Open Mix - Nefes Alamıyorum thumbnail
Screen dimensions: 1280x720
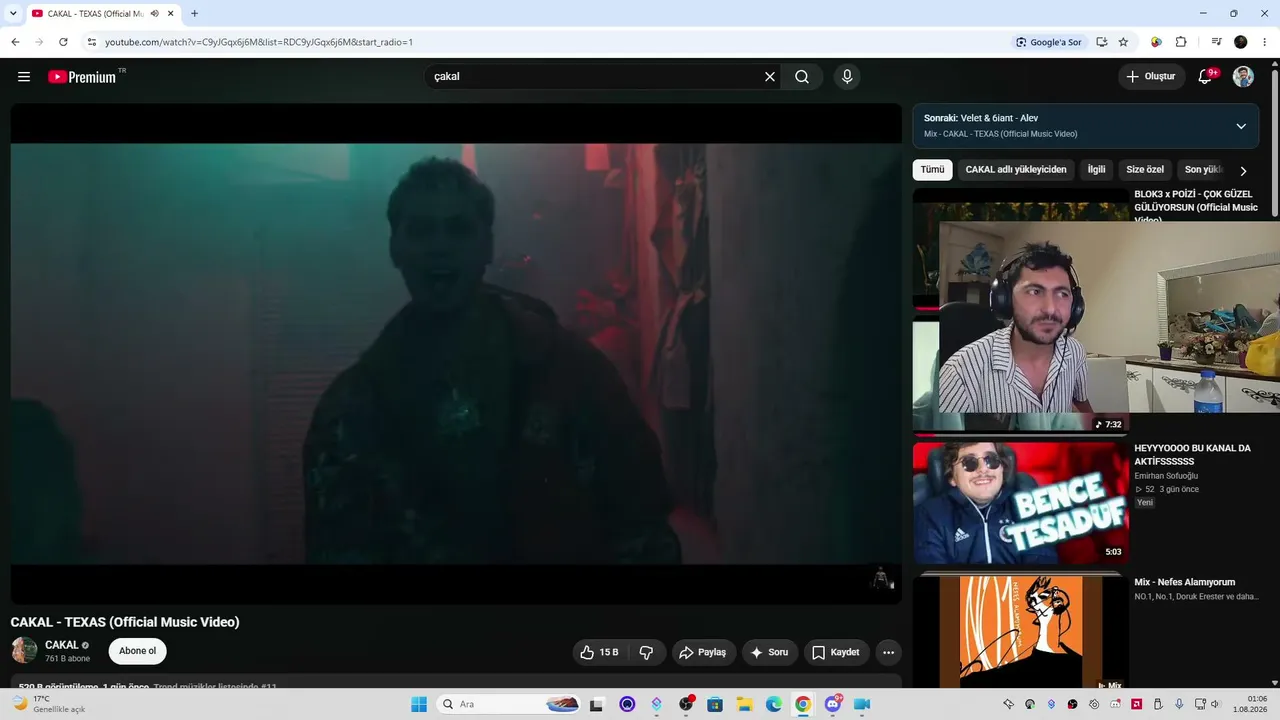point(1020,632)
